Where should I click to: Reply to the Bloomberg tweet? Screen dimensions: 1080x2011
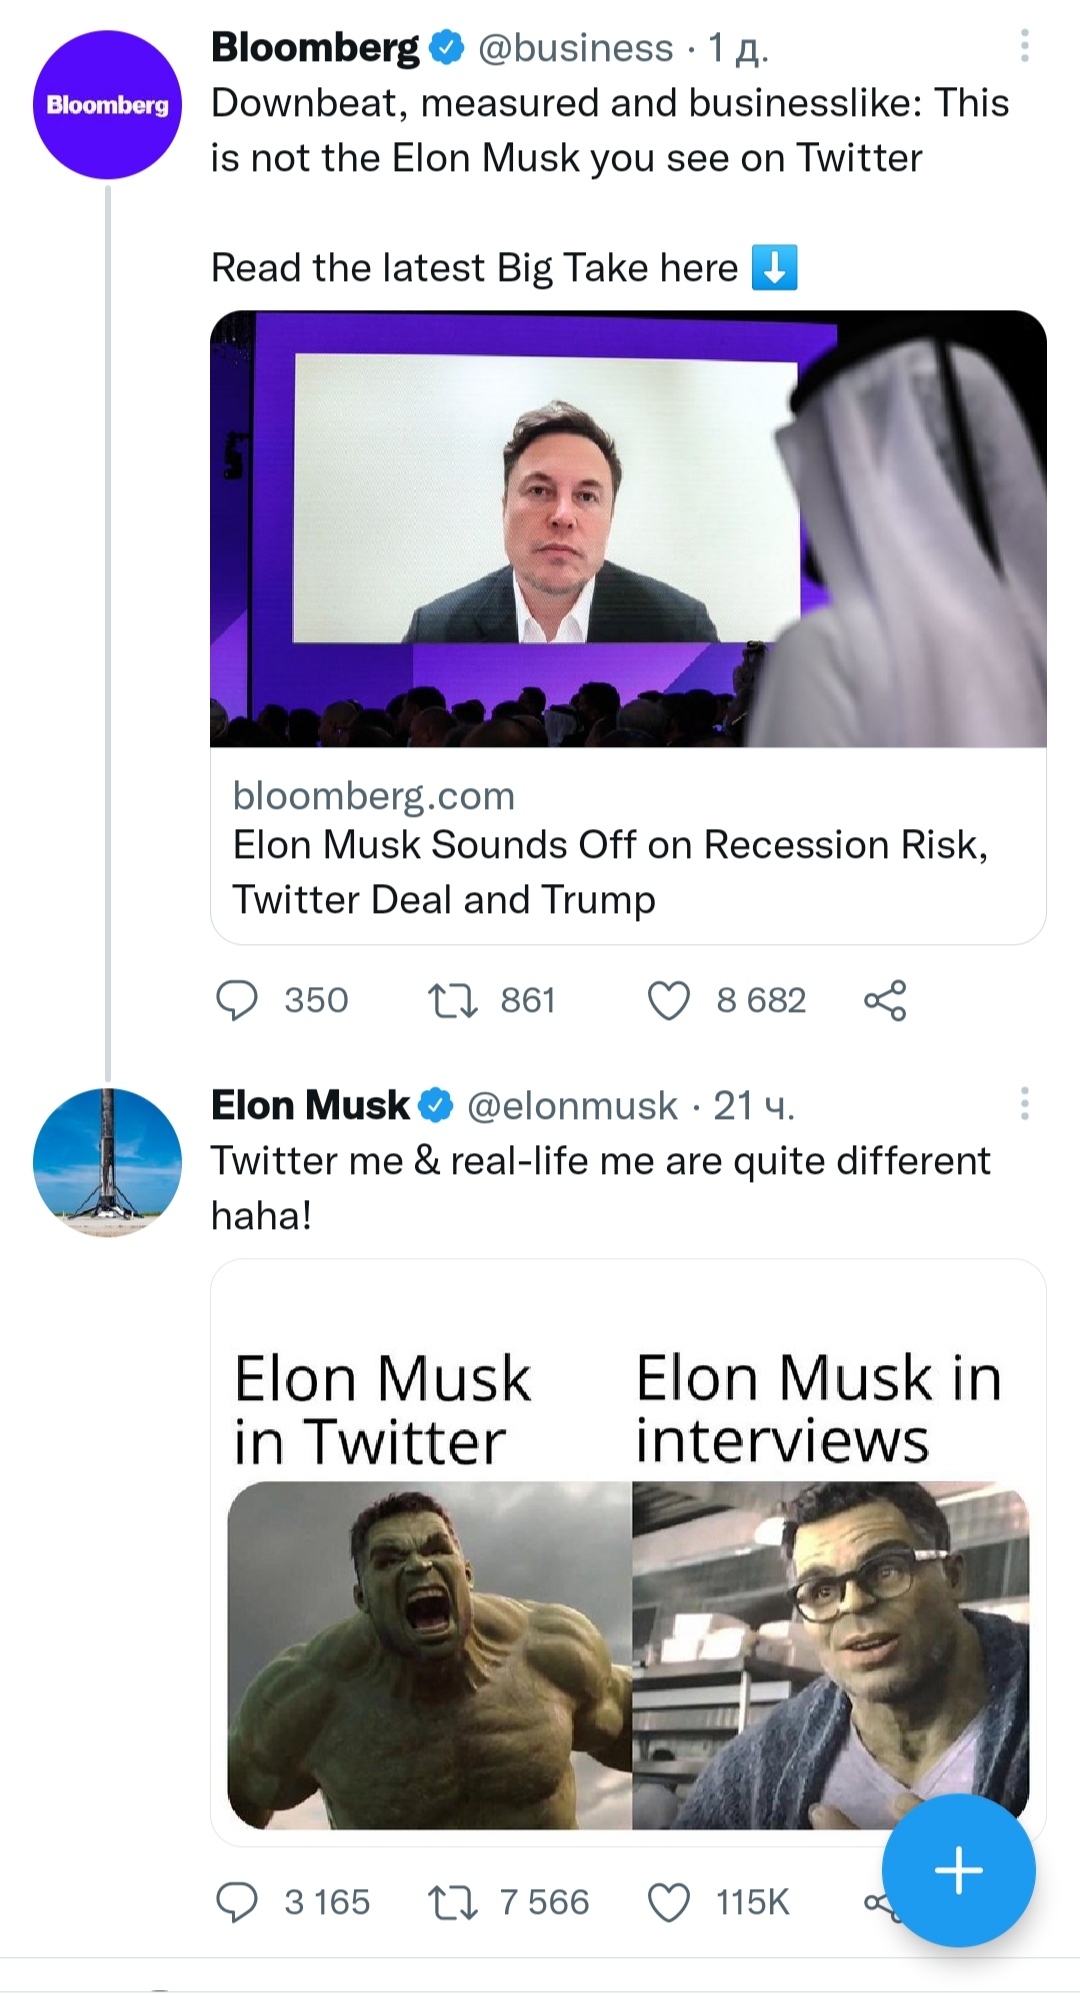click(x=237, y=1000)
